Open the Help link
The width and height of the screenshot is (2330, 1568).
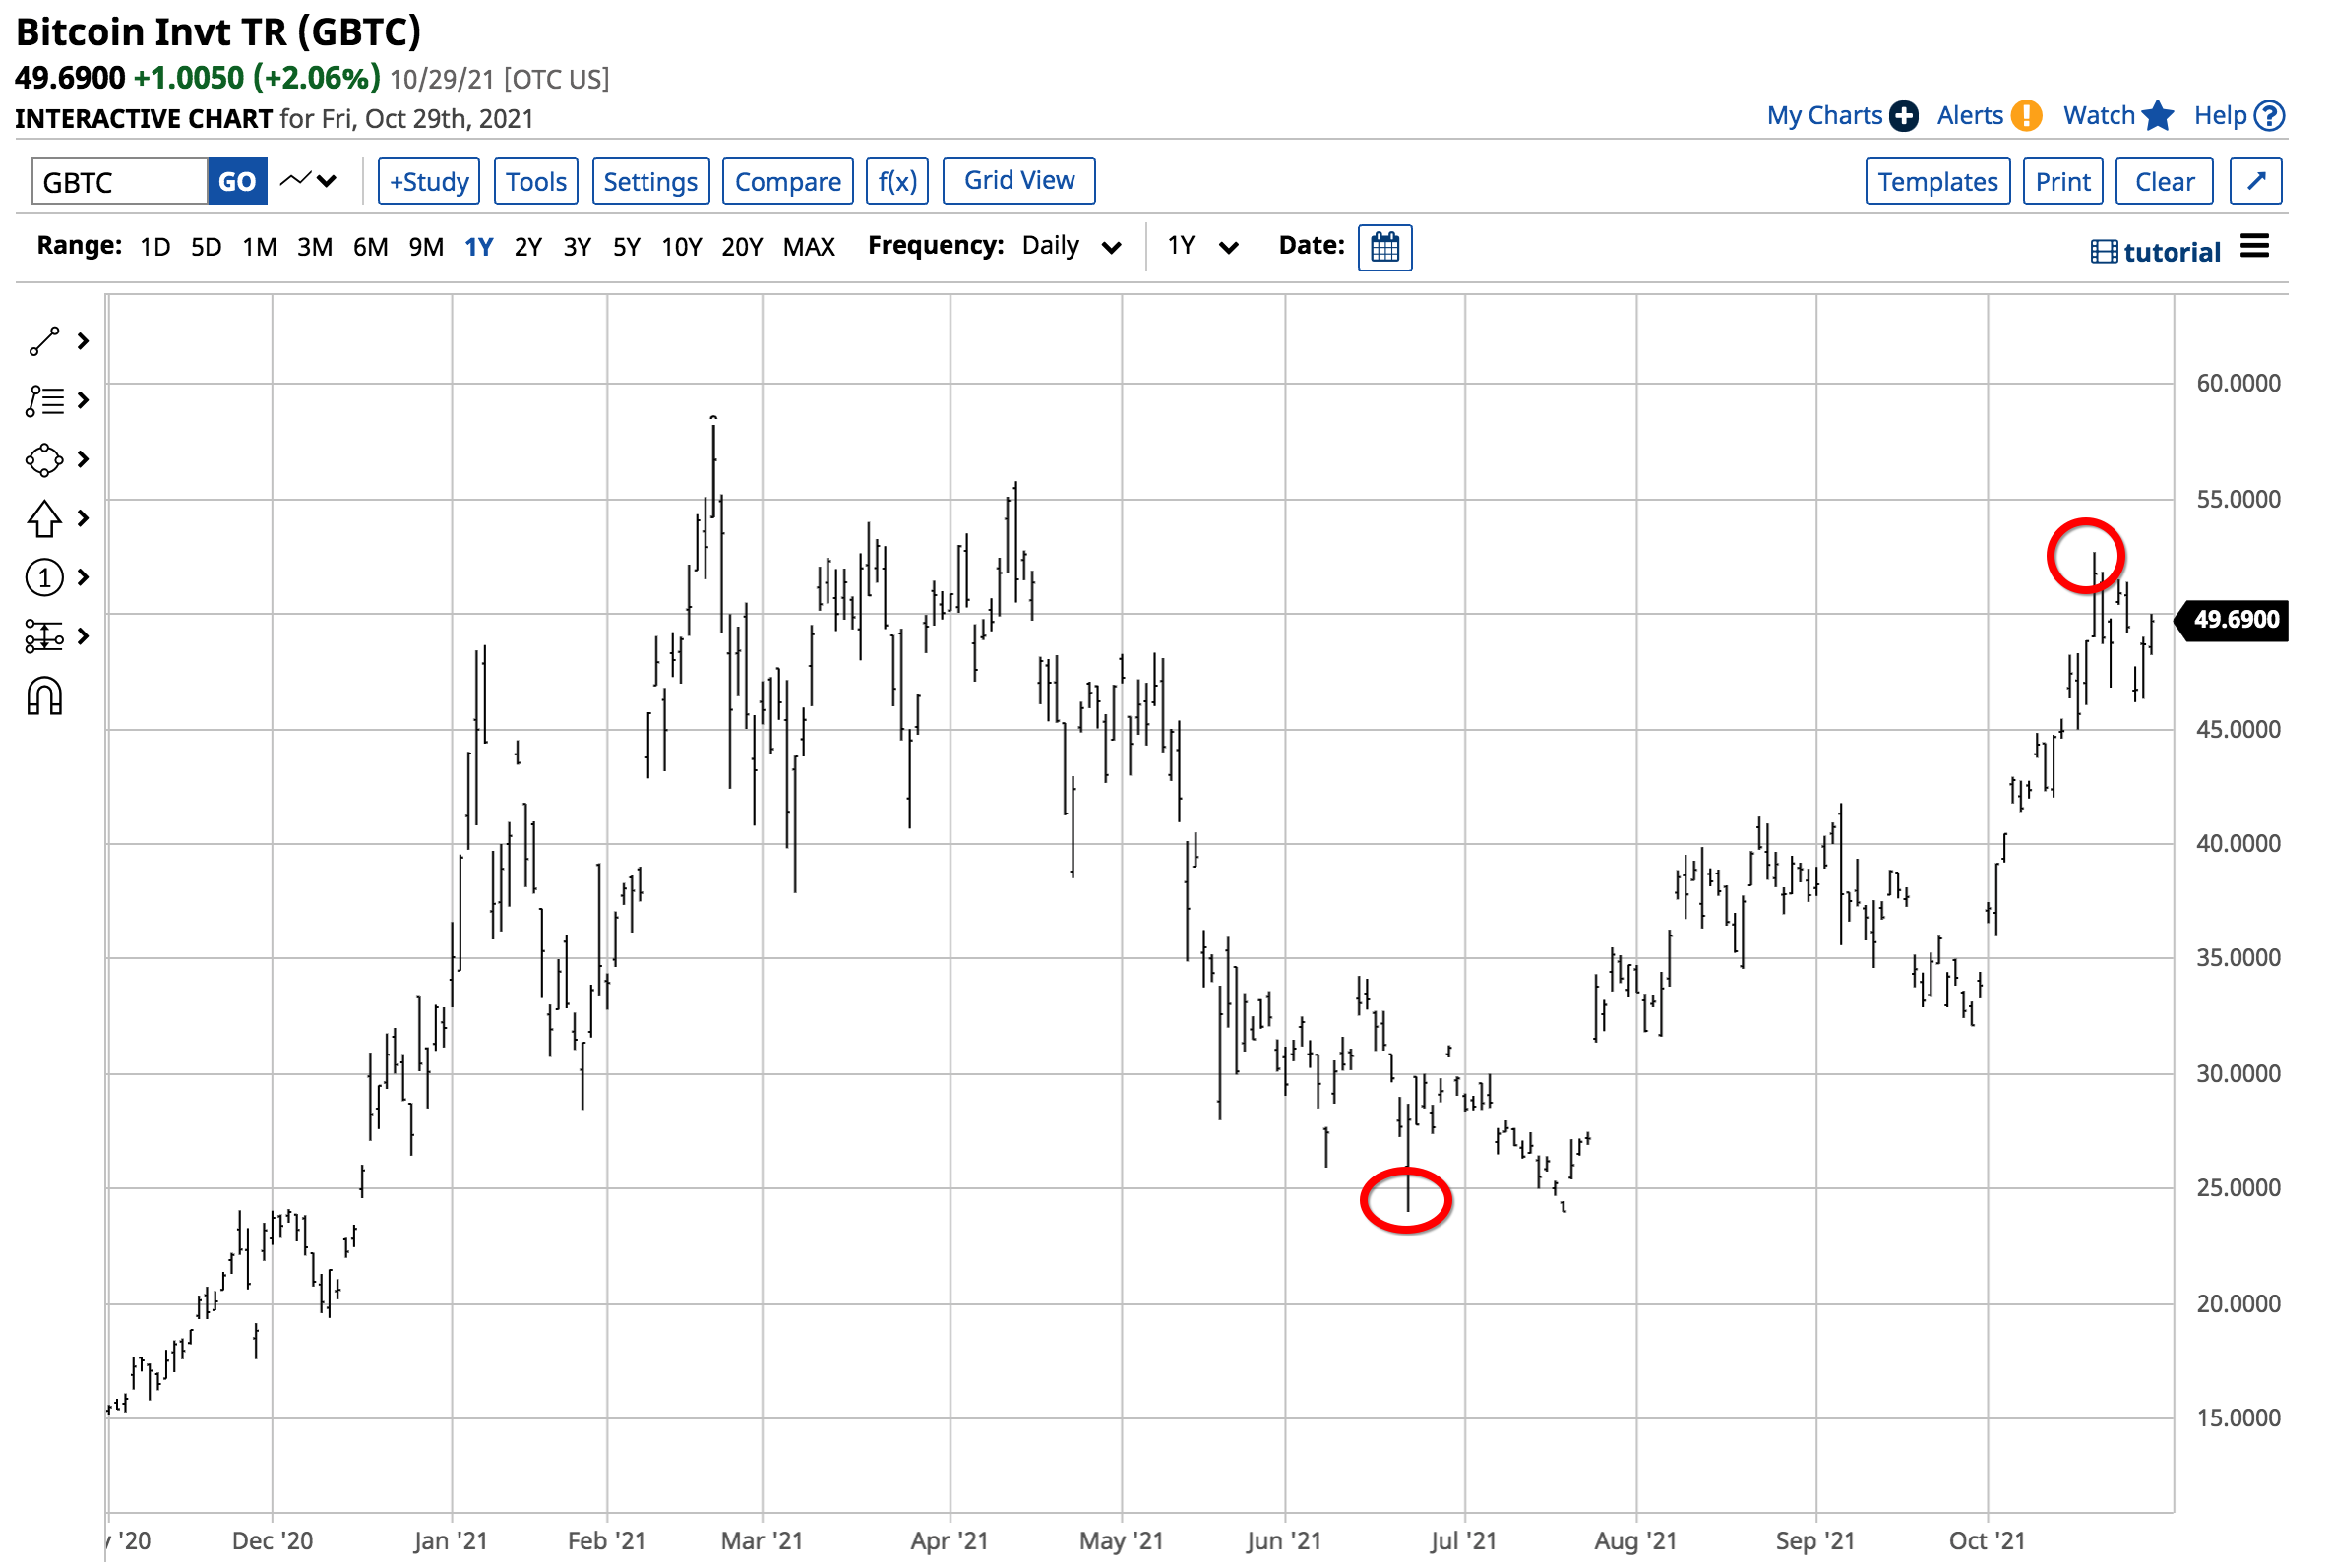point(2220,116)
